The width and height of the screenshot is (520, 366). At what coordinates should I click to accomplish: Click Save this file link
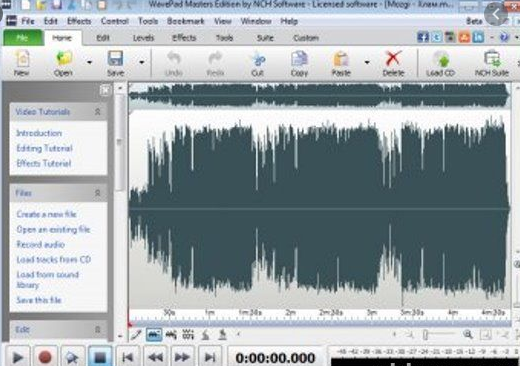(x=39, y=300)
